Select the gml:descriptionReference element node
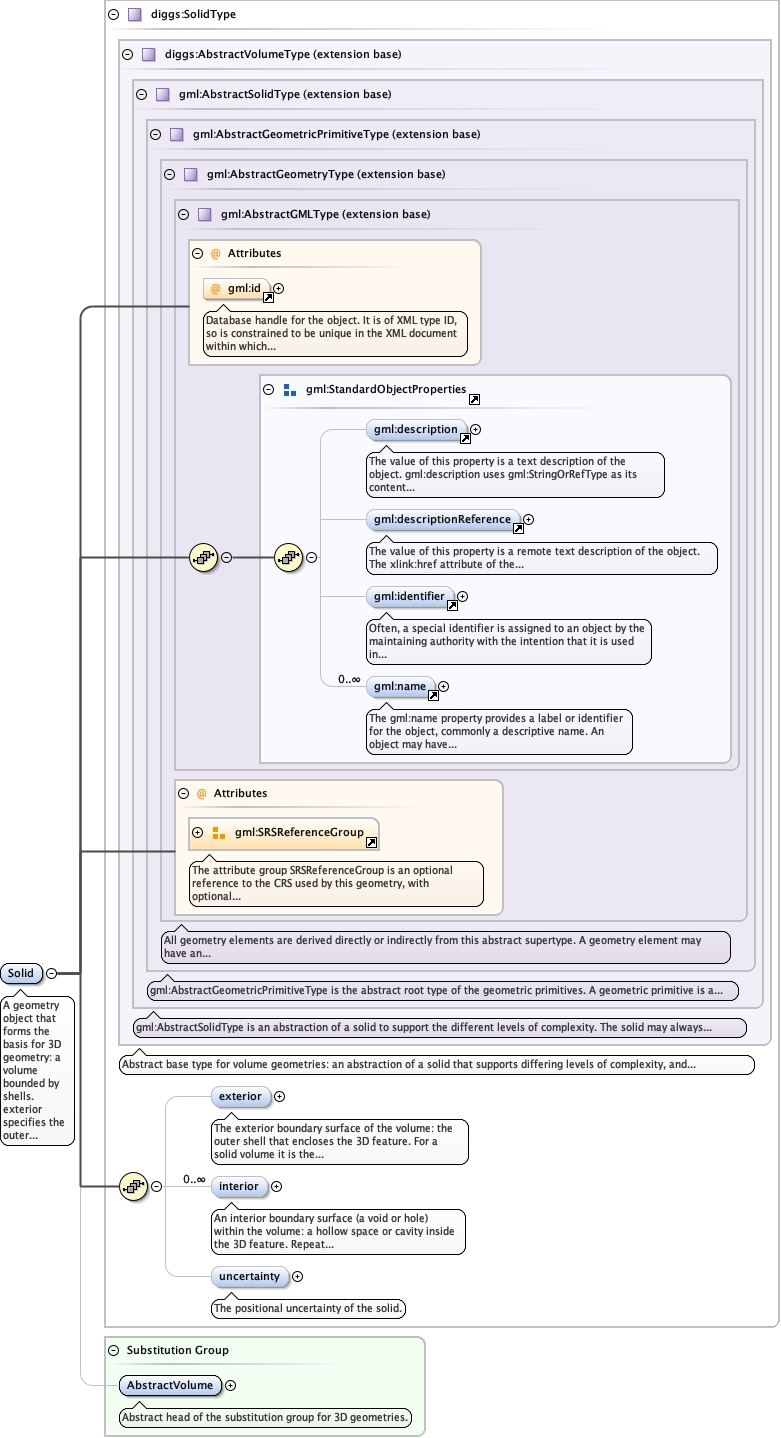 443,520
